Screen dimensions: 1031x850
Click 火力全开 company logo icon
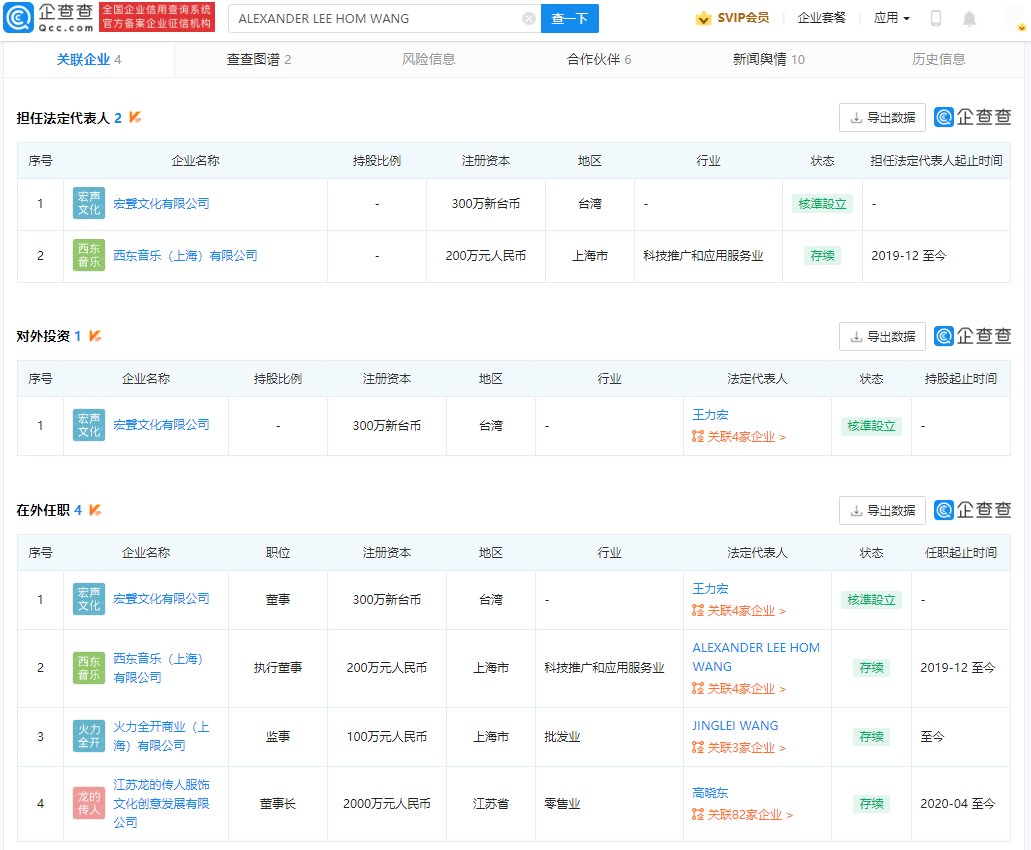tap(89, 736)
